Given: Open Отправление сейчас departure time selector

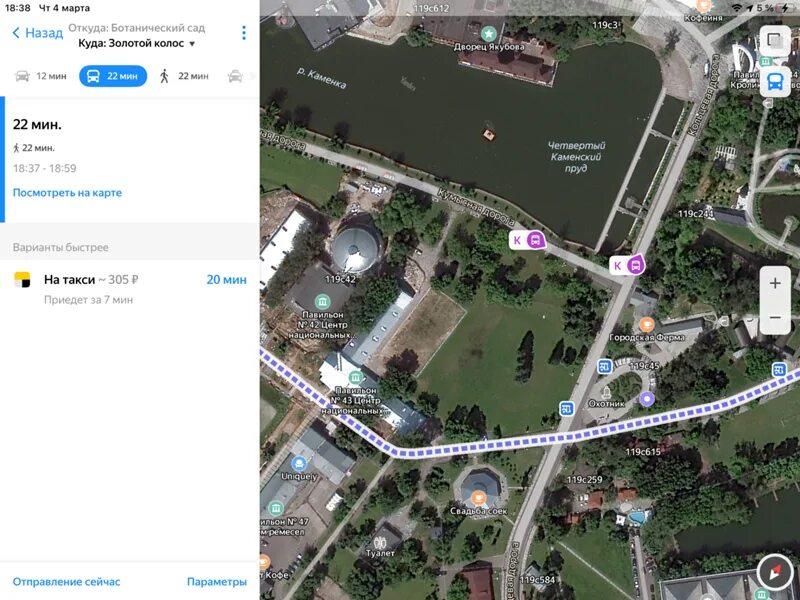Looking at the screenshot, I should click(x=66, y=582).
